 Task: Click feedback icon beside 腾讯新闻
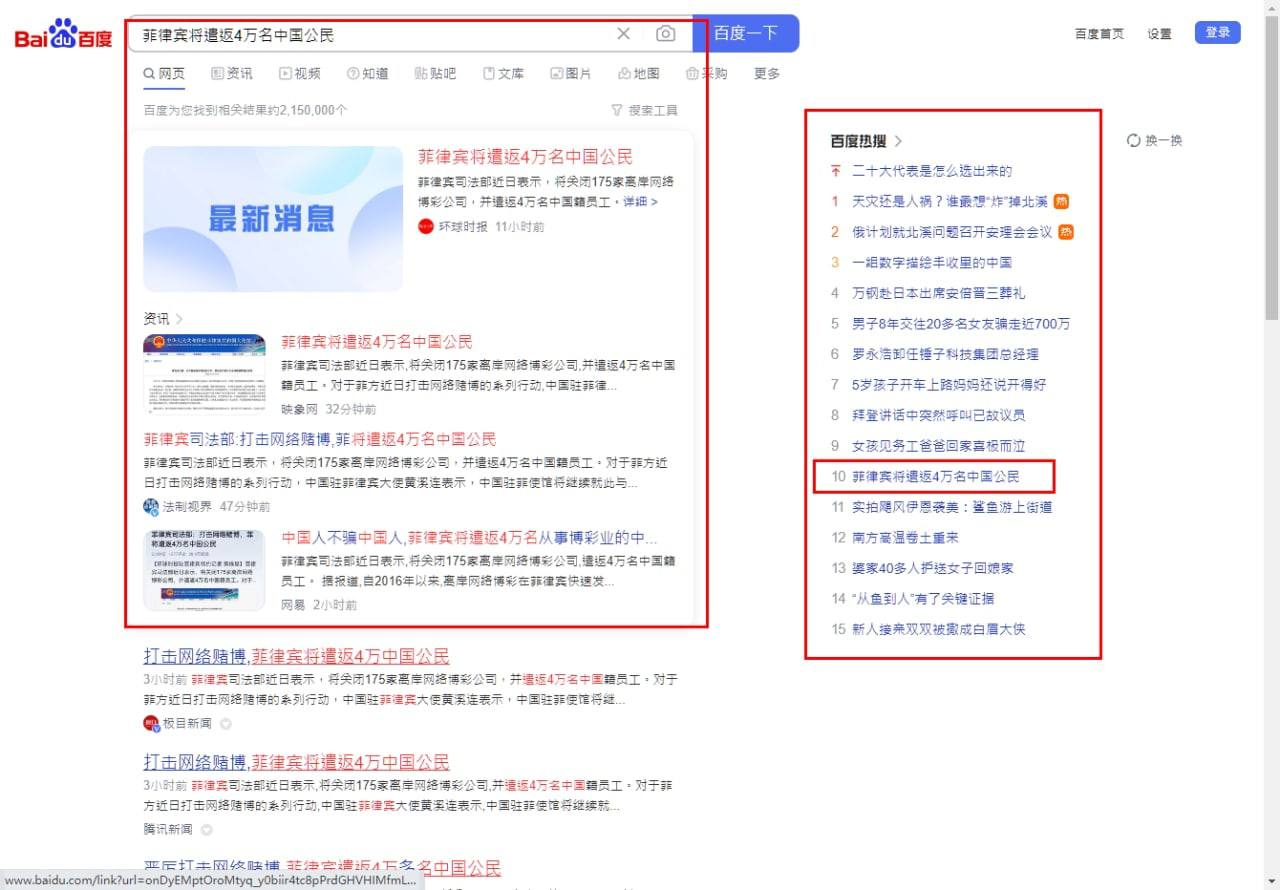click(206, 830)
